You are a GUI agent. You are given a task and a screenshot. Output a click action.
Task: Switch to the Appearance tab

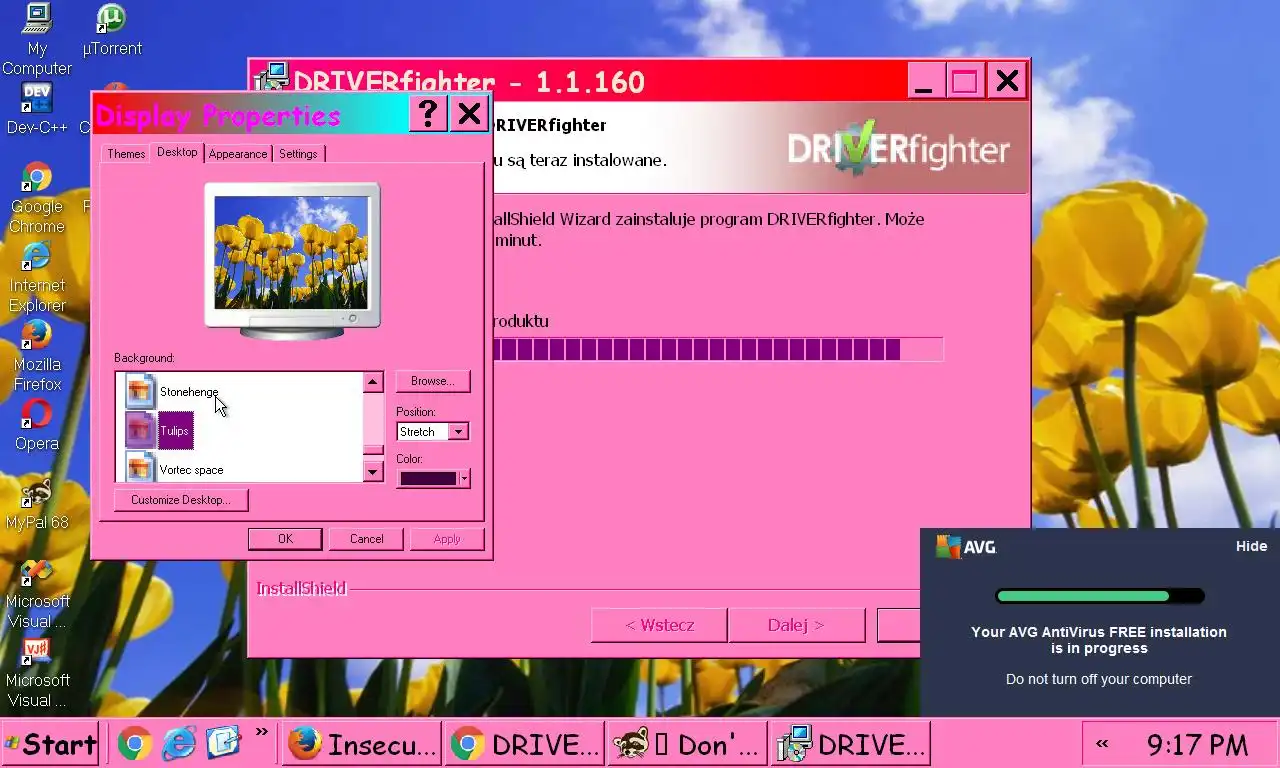(238, 154)
